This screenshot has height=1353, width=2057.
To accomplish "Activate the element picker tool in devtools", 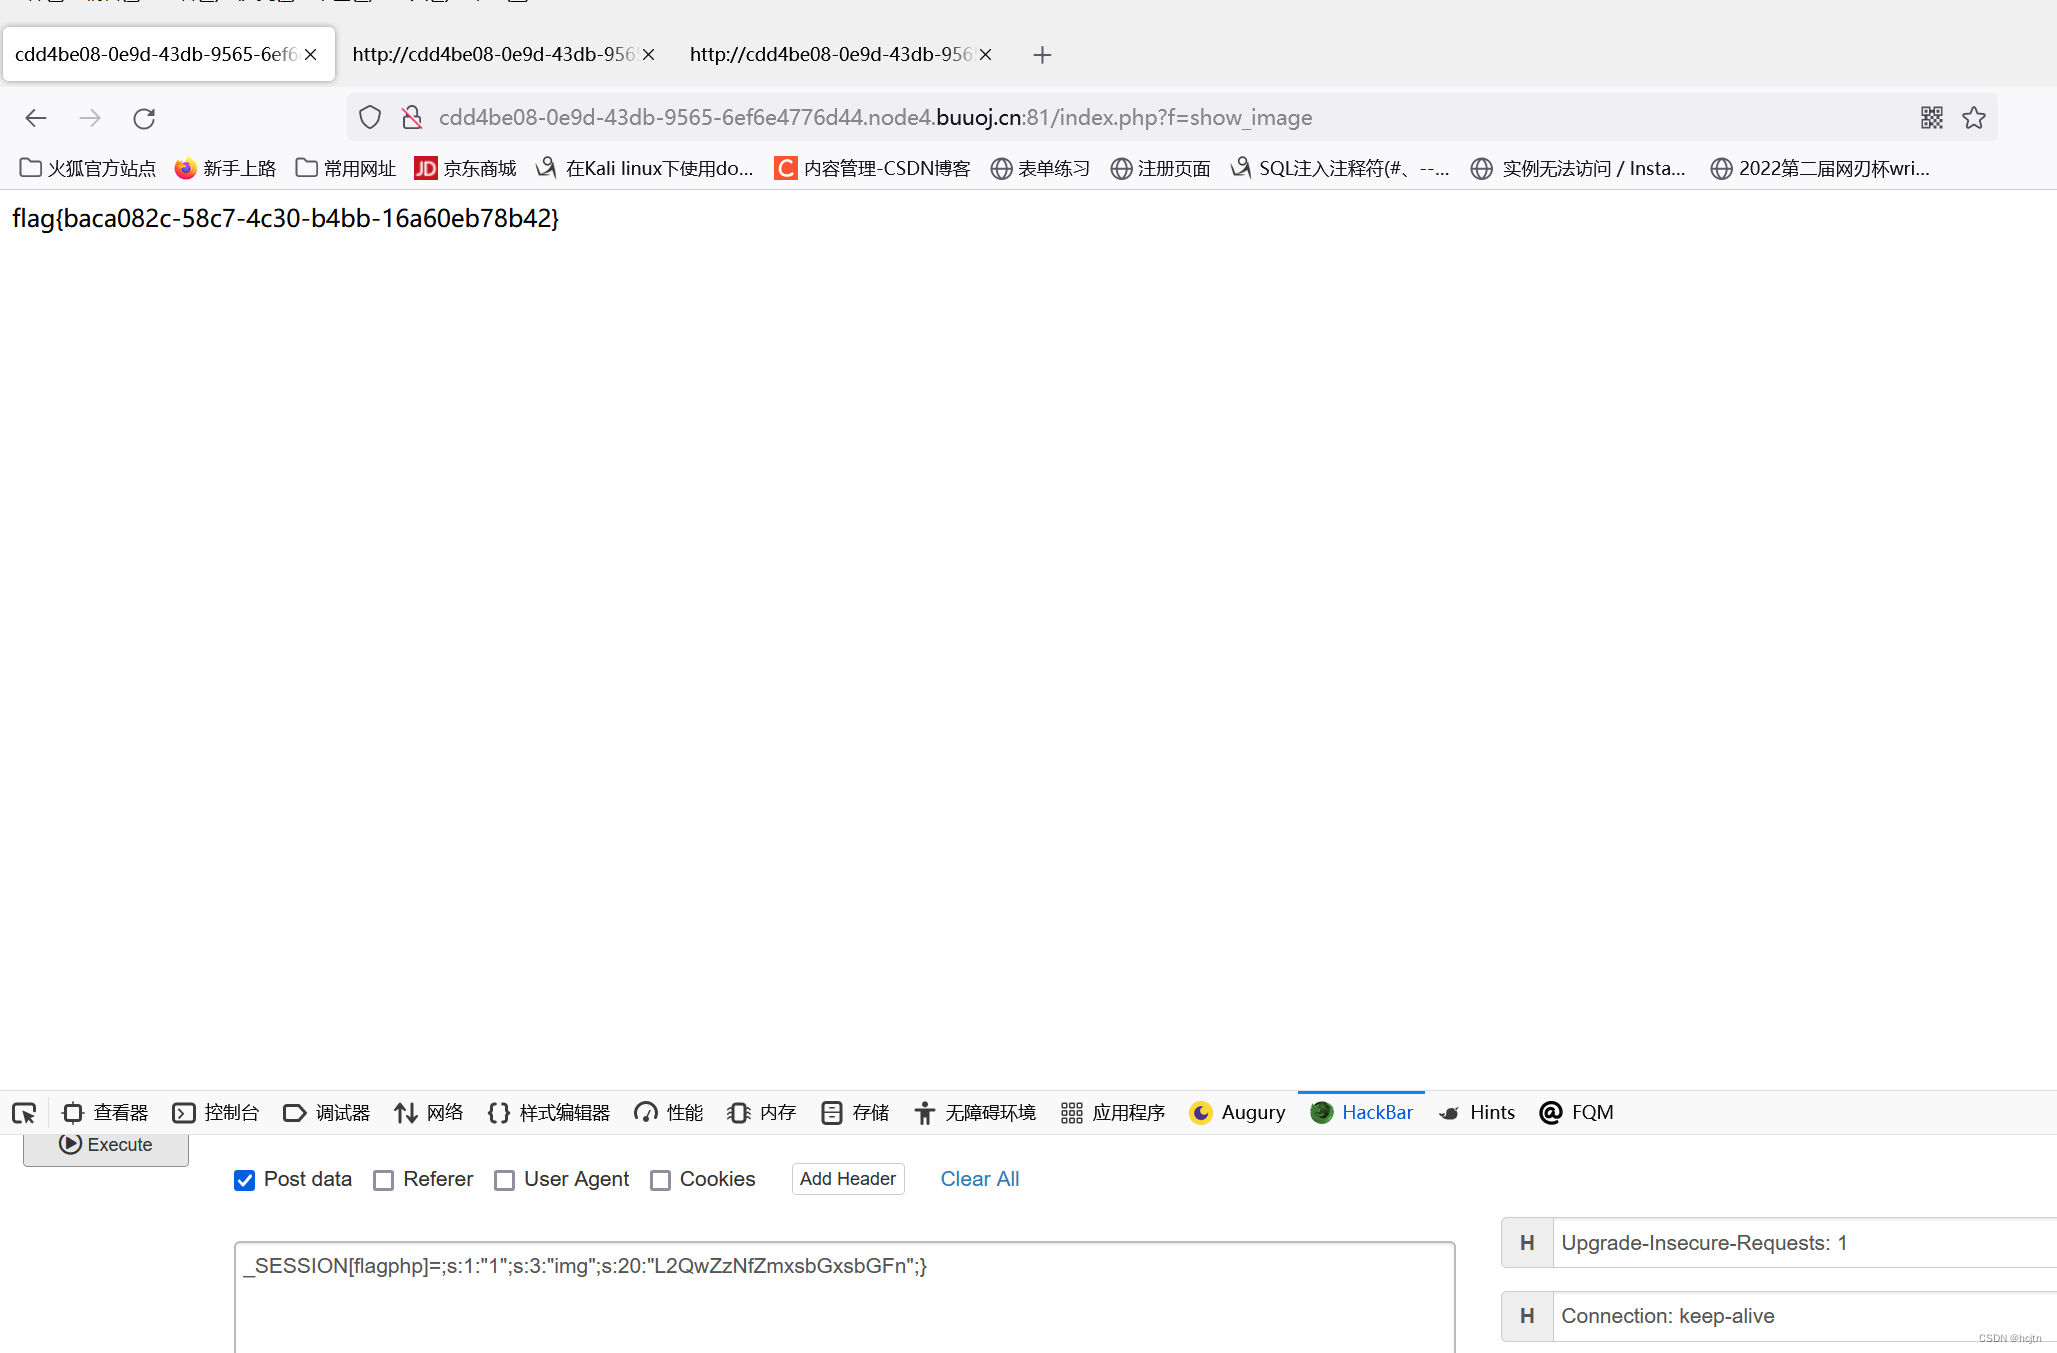I will tap(24, 1113).
